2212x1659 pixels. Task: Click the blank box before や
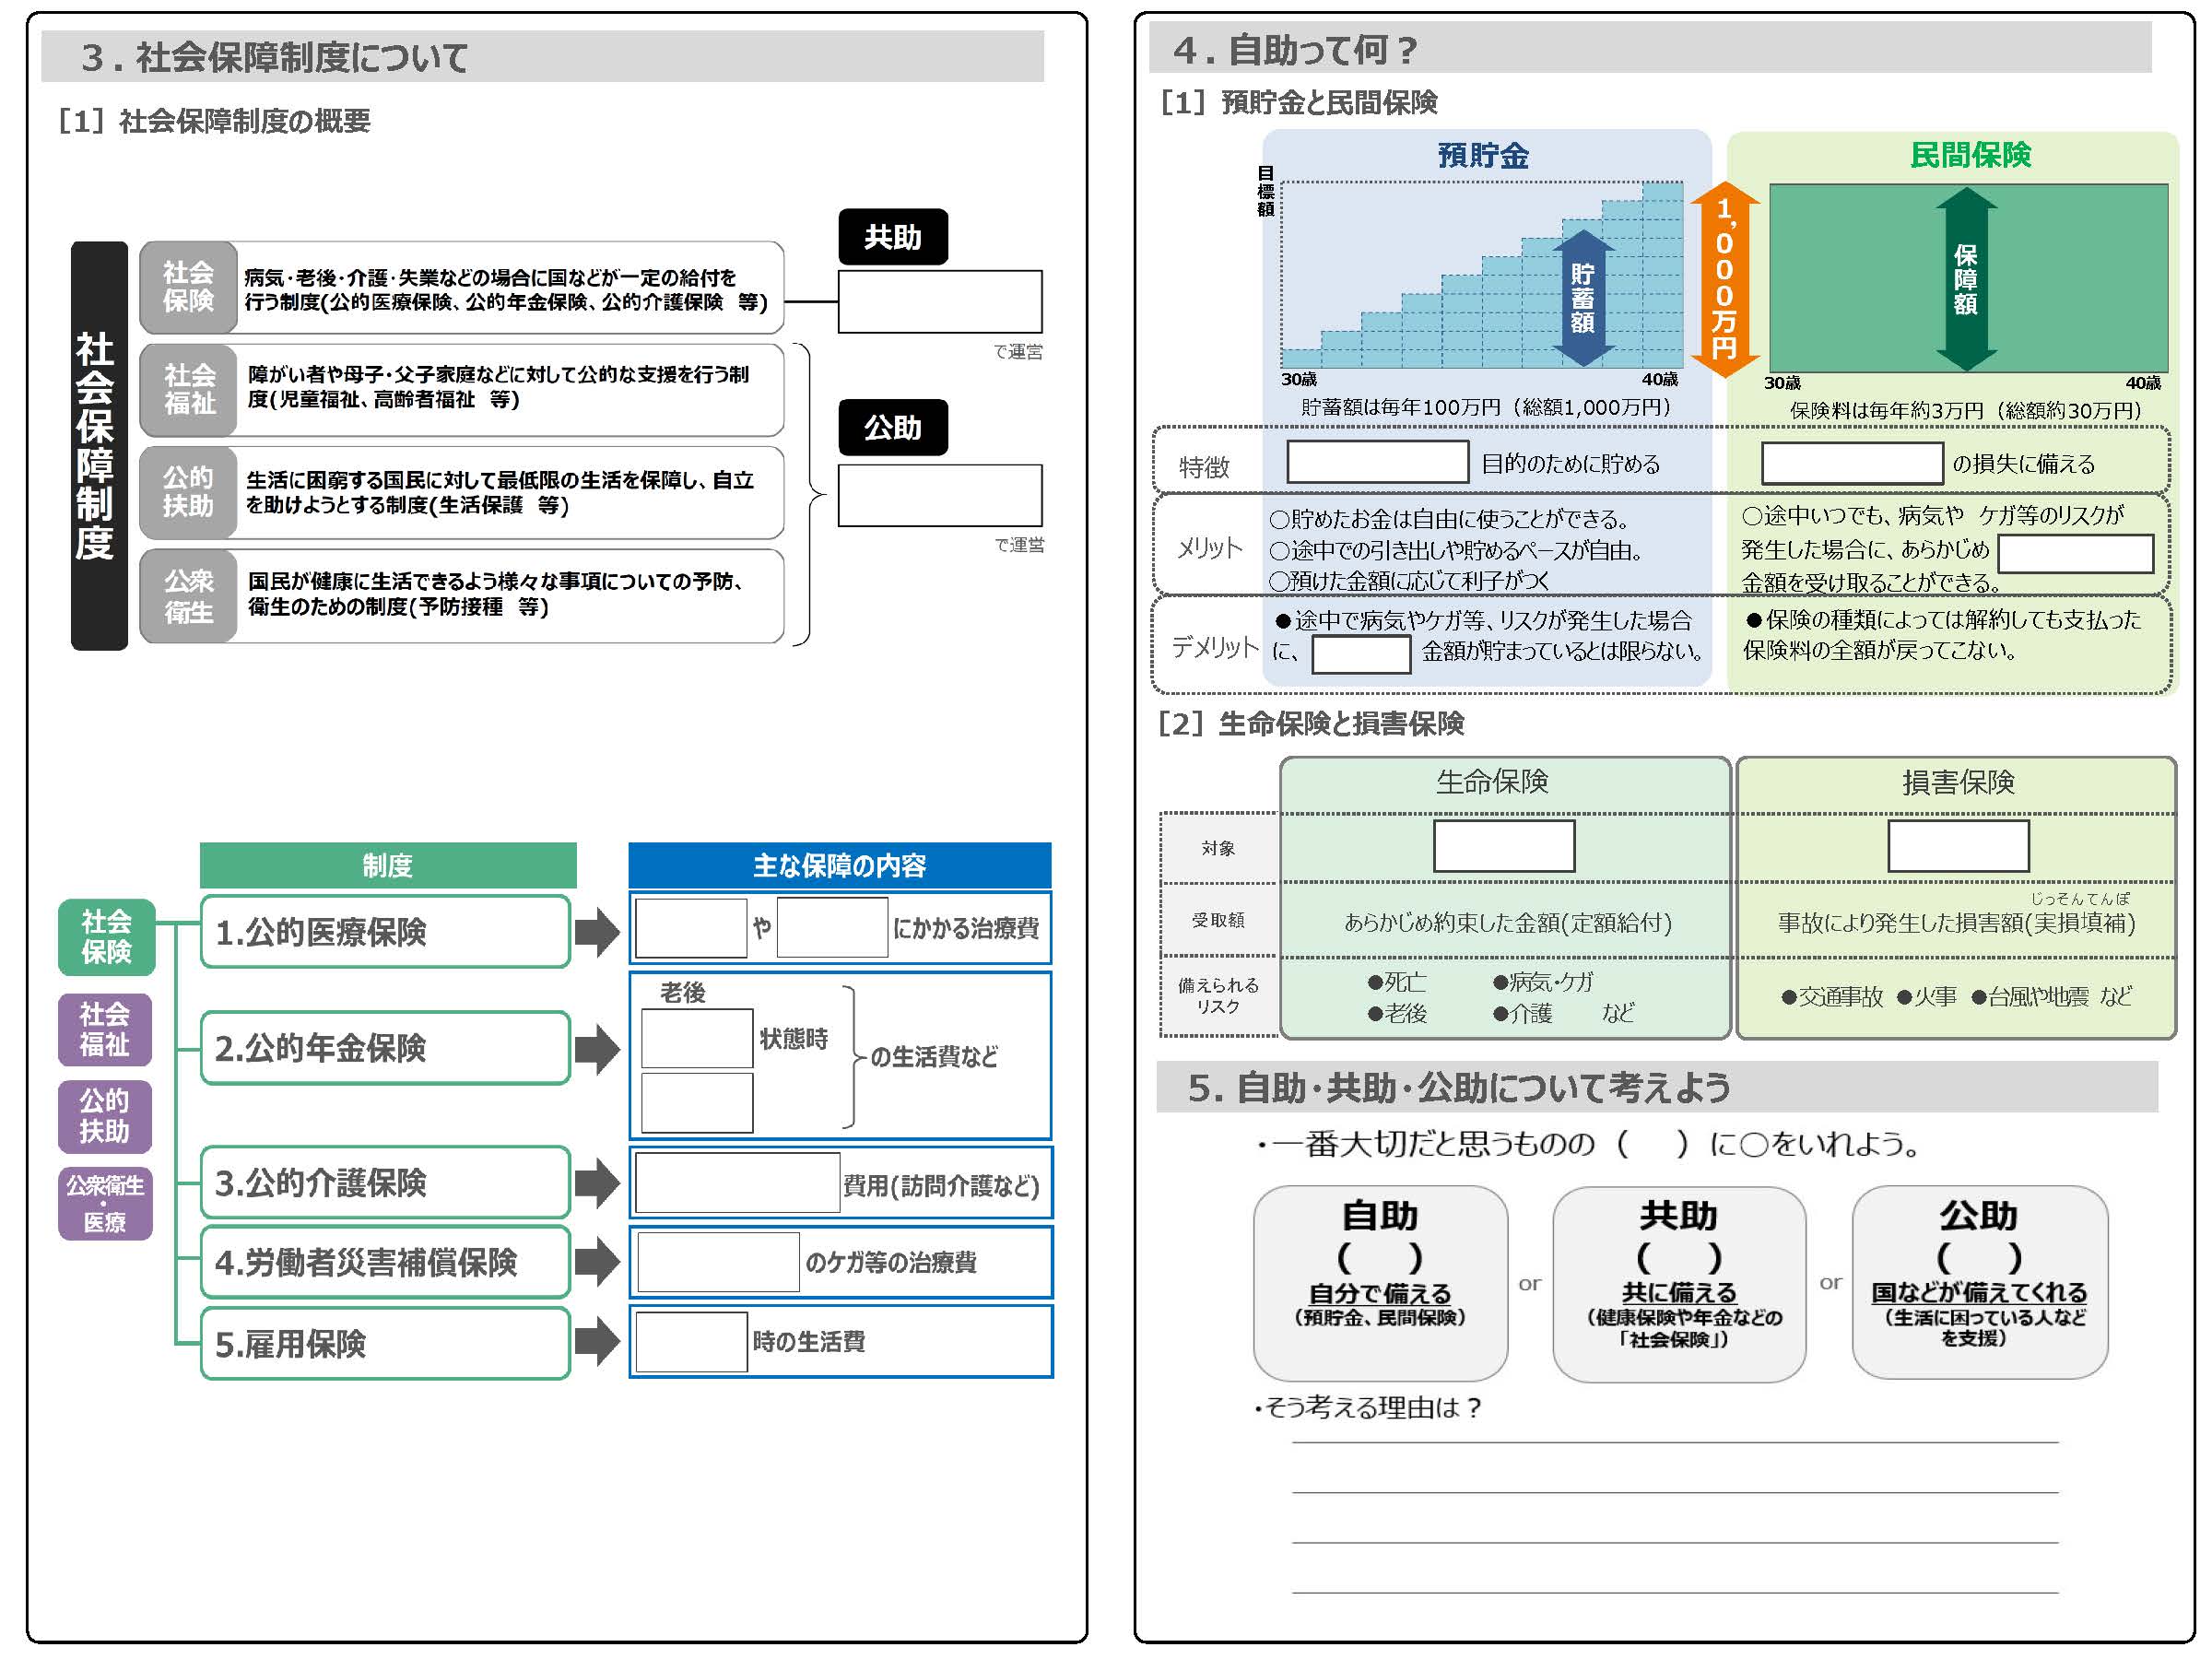click(691, 928)
